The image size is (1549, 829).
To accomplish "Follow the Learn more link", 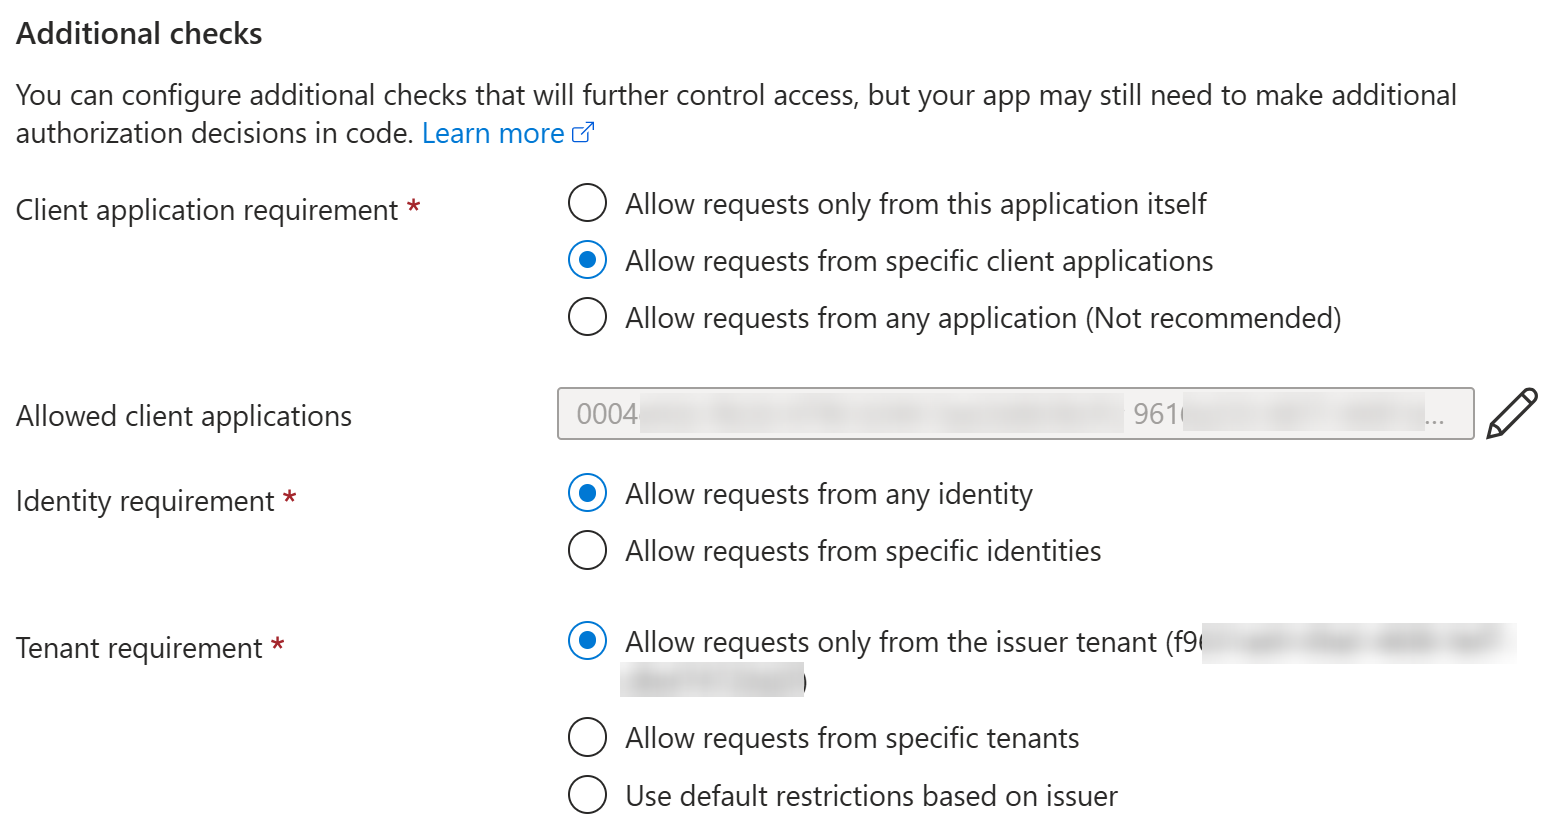I will (x=493, y=133).
